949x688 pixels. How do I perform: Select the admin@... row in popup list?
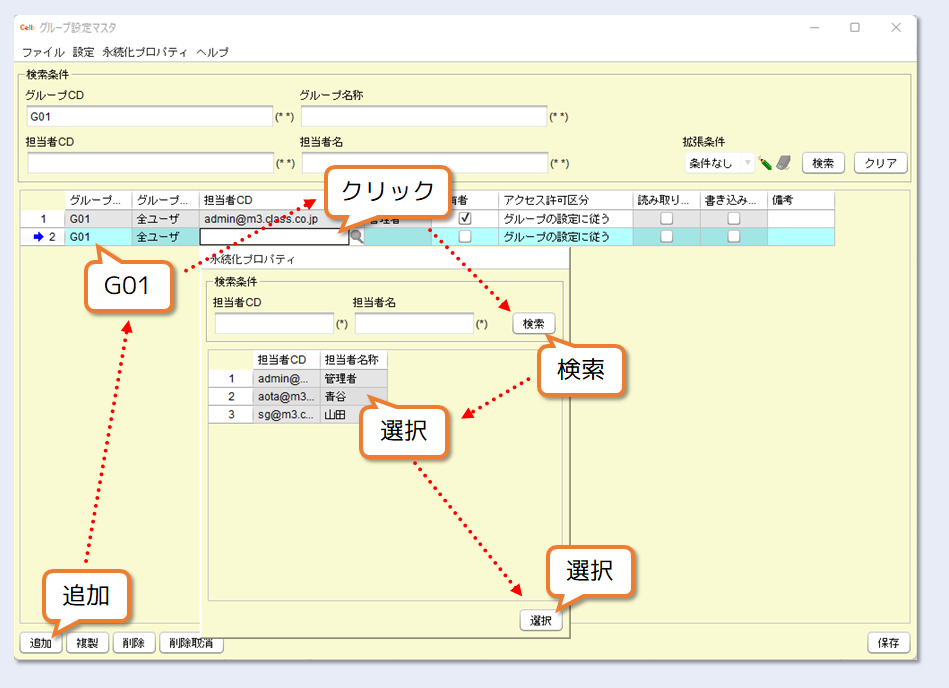coord(298,379)
